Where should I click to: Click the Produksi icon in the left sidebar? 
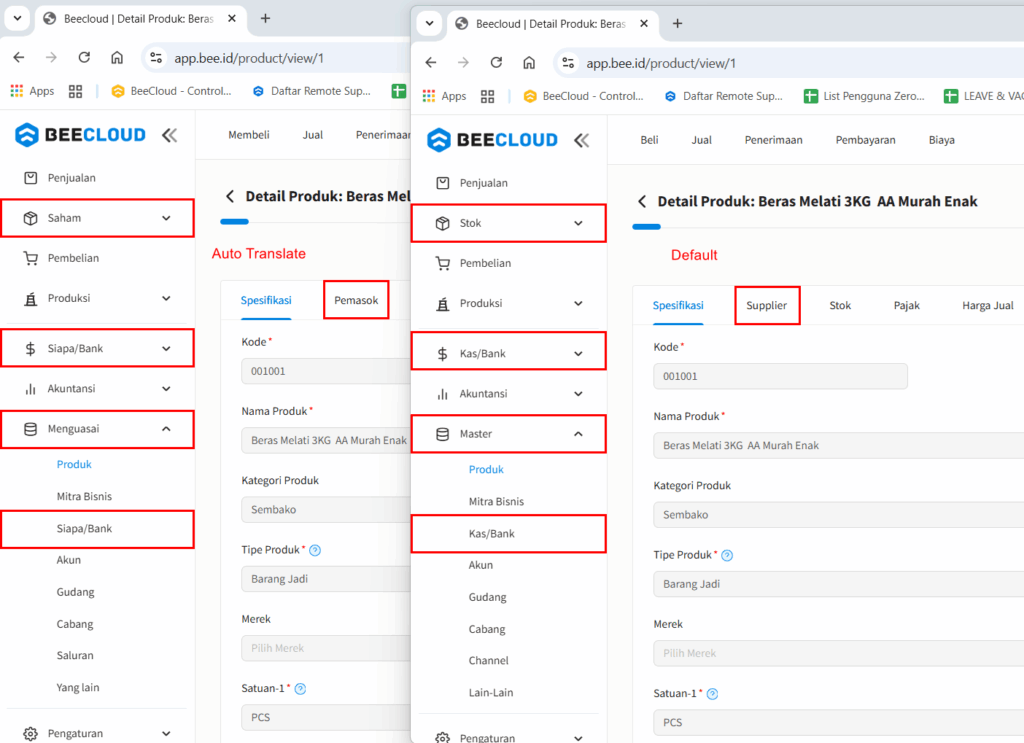click(30, 298)
